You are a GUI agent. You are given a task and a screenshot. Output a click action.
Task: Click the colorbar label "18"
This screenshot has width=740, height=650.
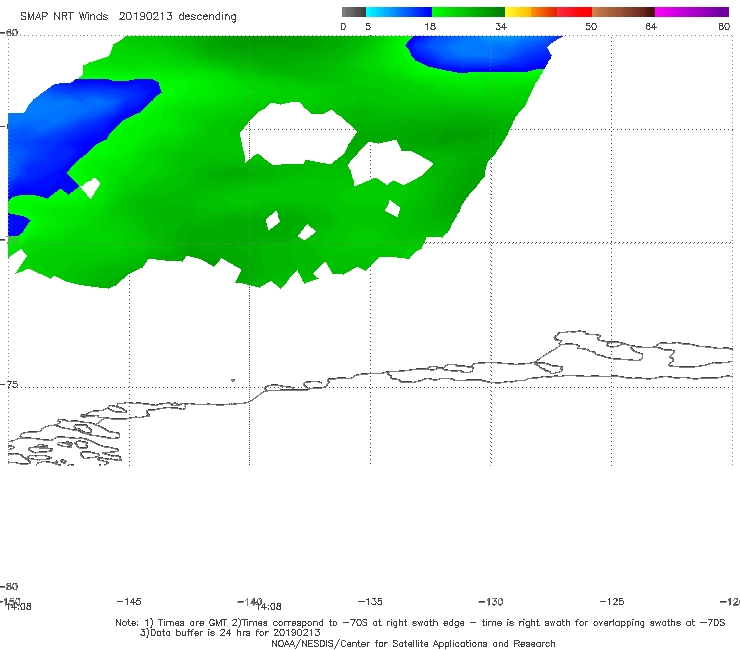click(x=430, y=26)
